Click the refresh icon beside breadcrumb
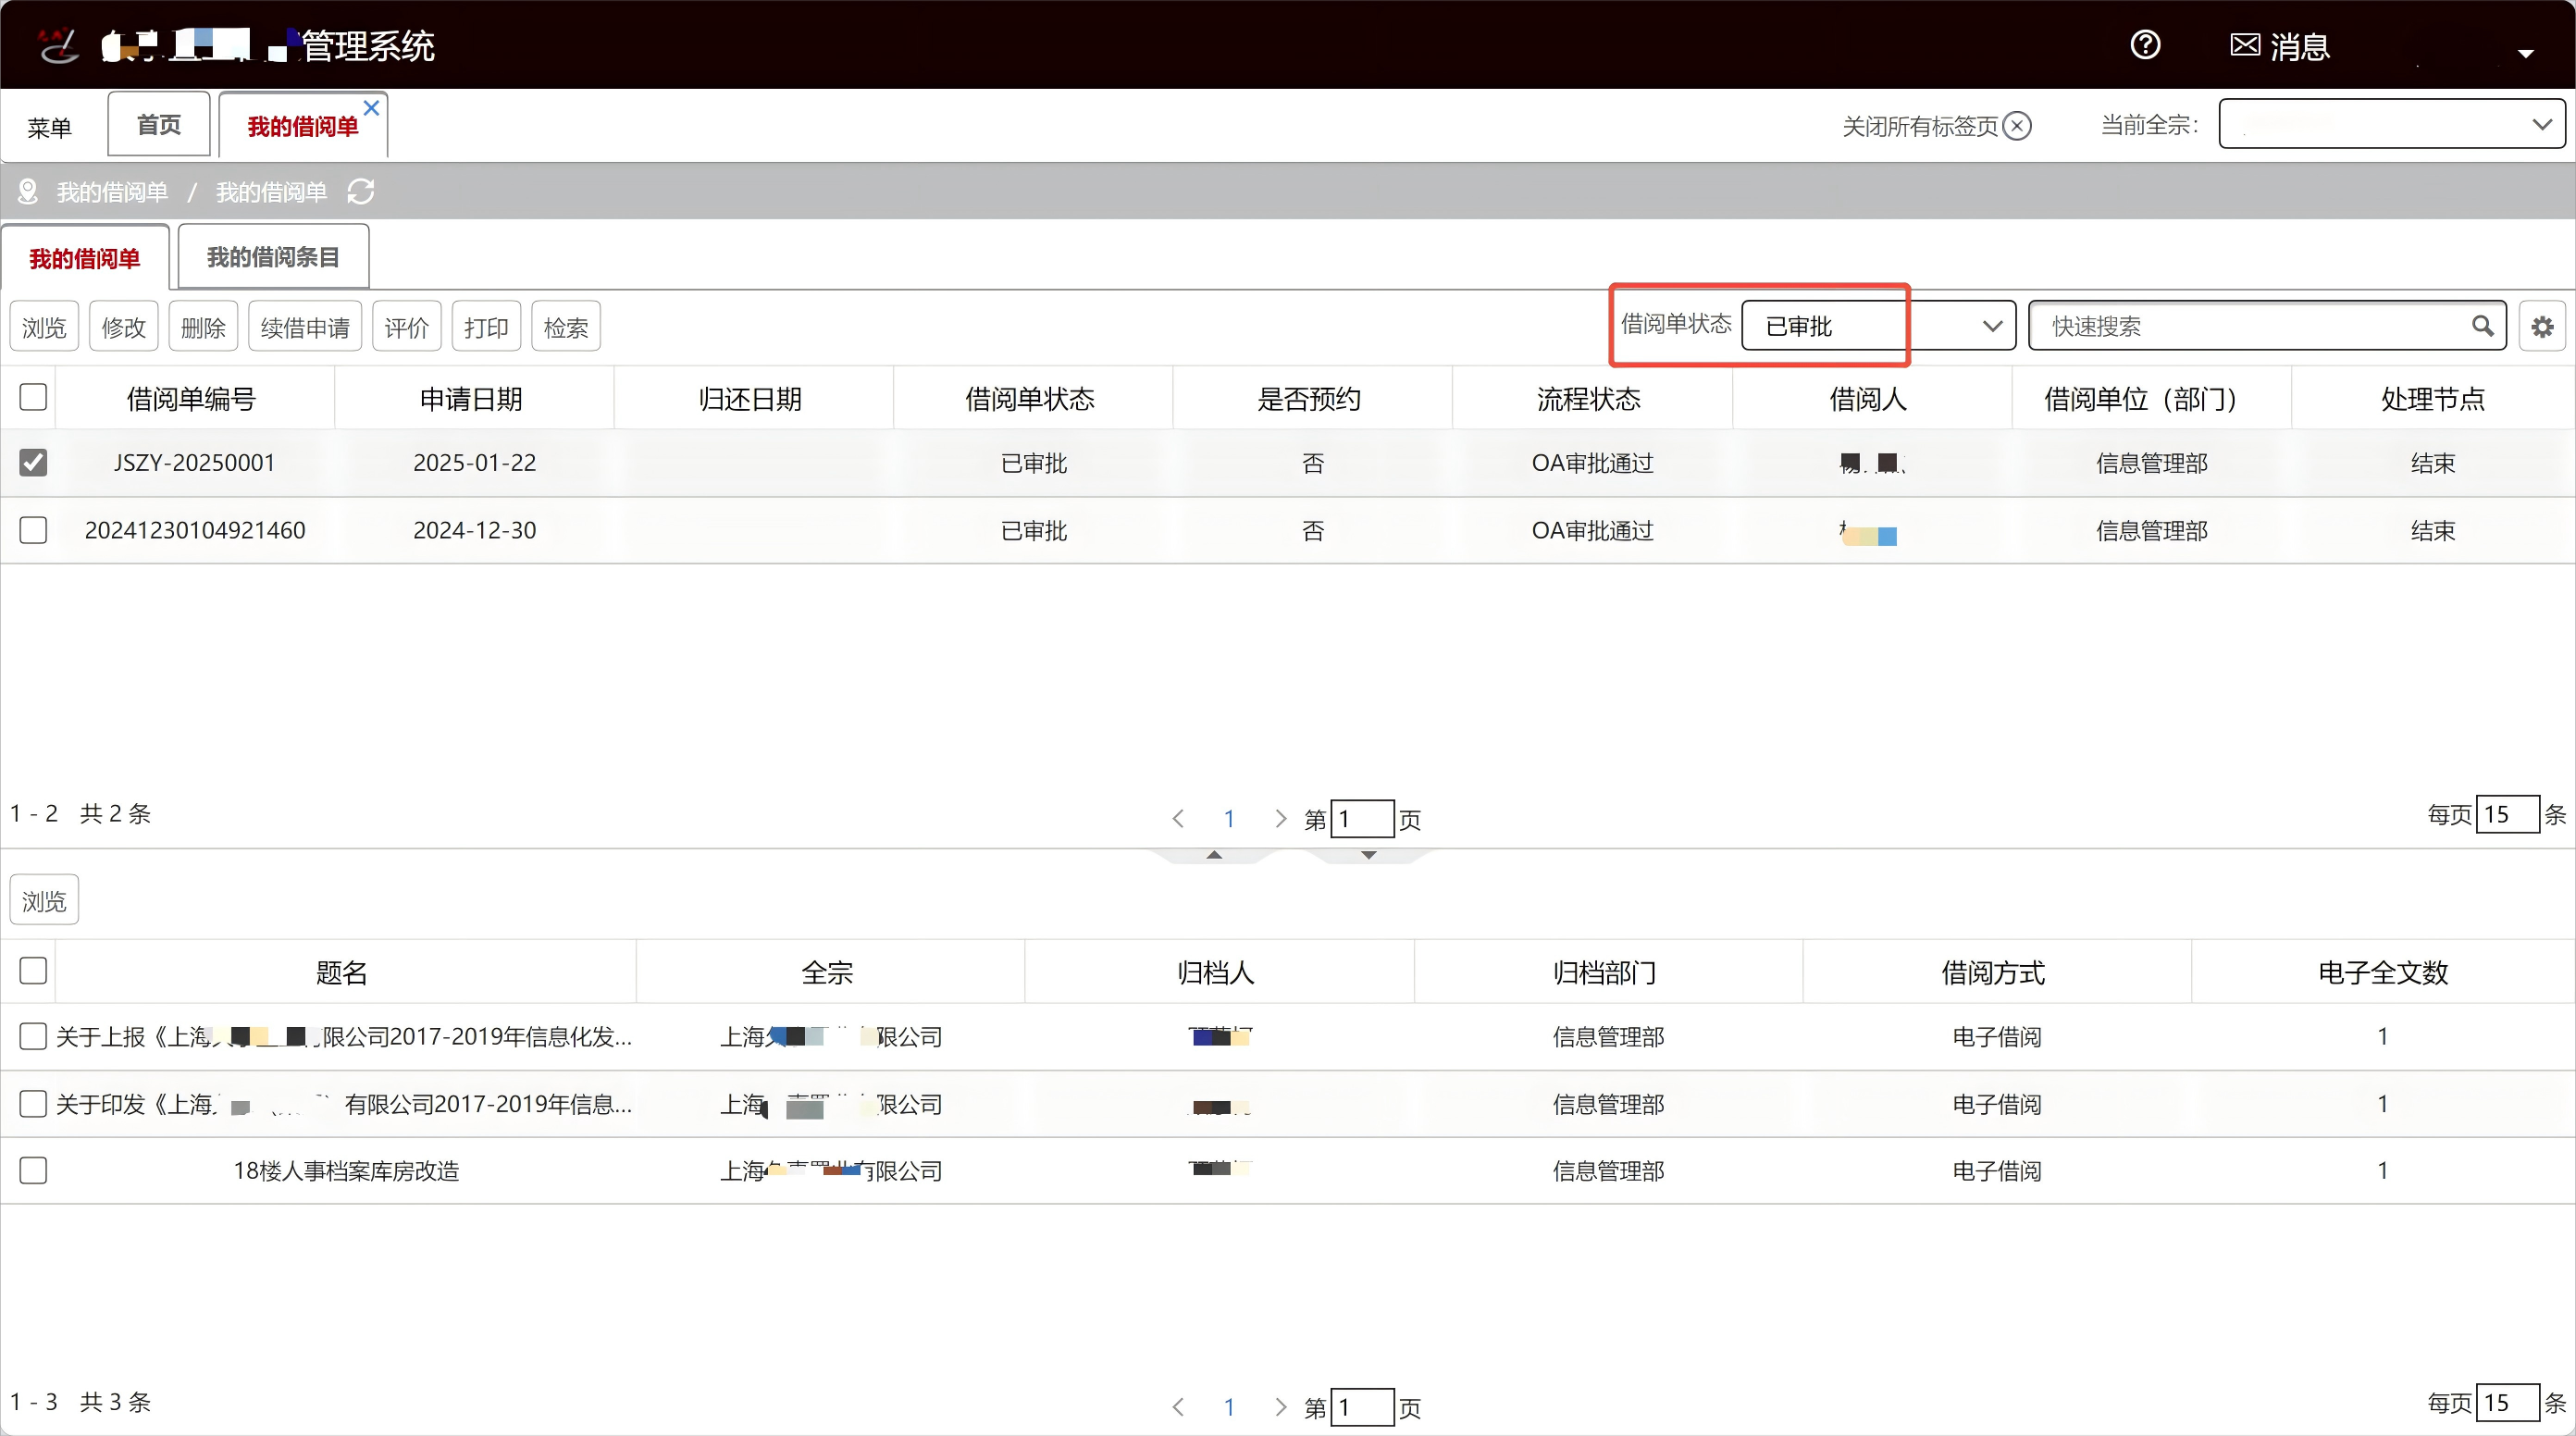Image resolution: width=2576 pixels, height=1436 pixels. 360,191
